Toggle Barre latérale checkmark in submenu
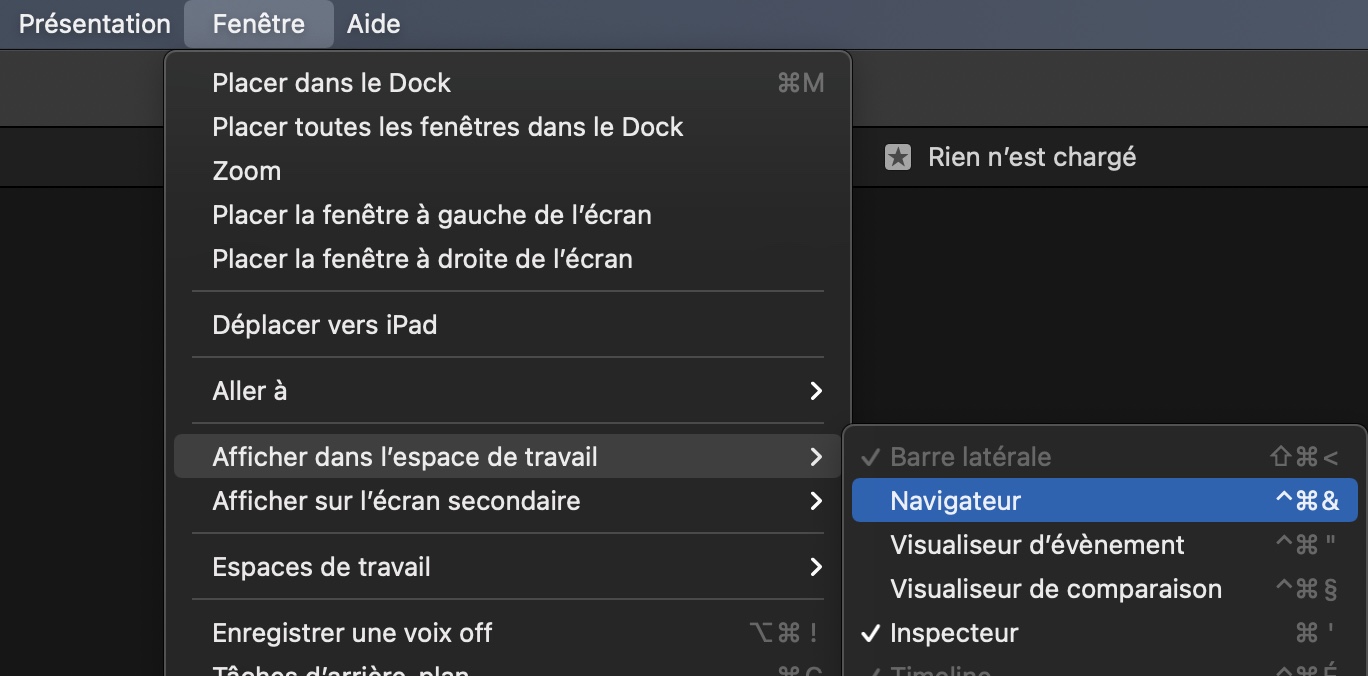The width and height of the screenshot is (1368, 676). pos(970,457)
